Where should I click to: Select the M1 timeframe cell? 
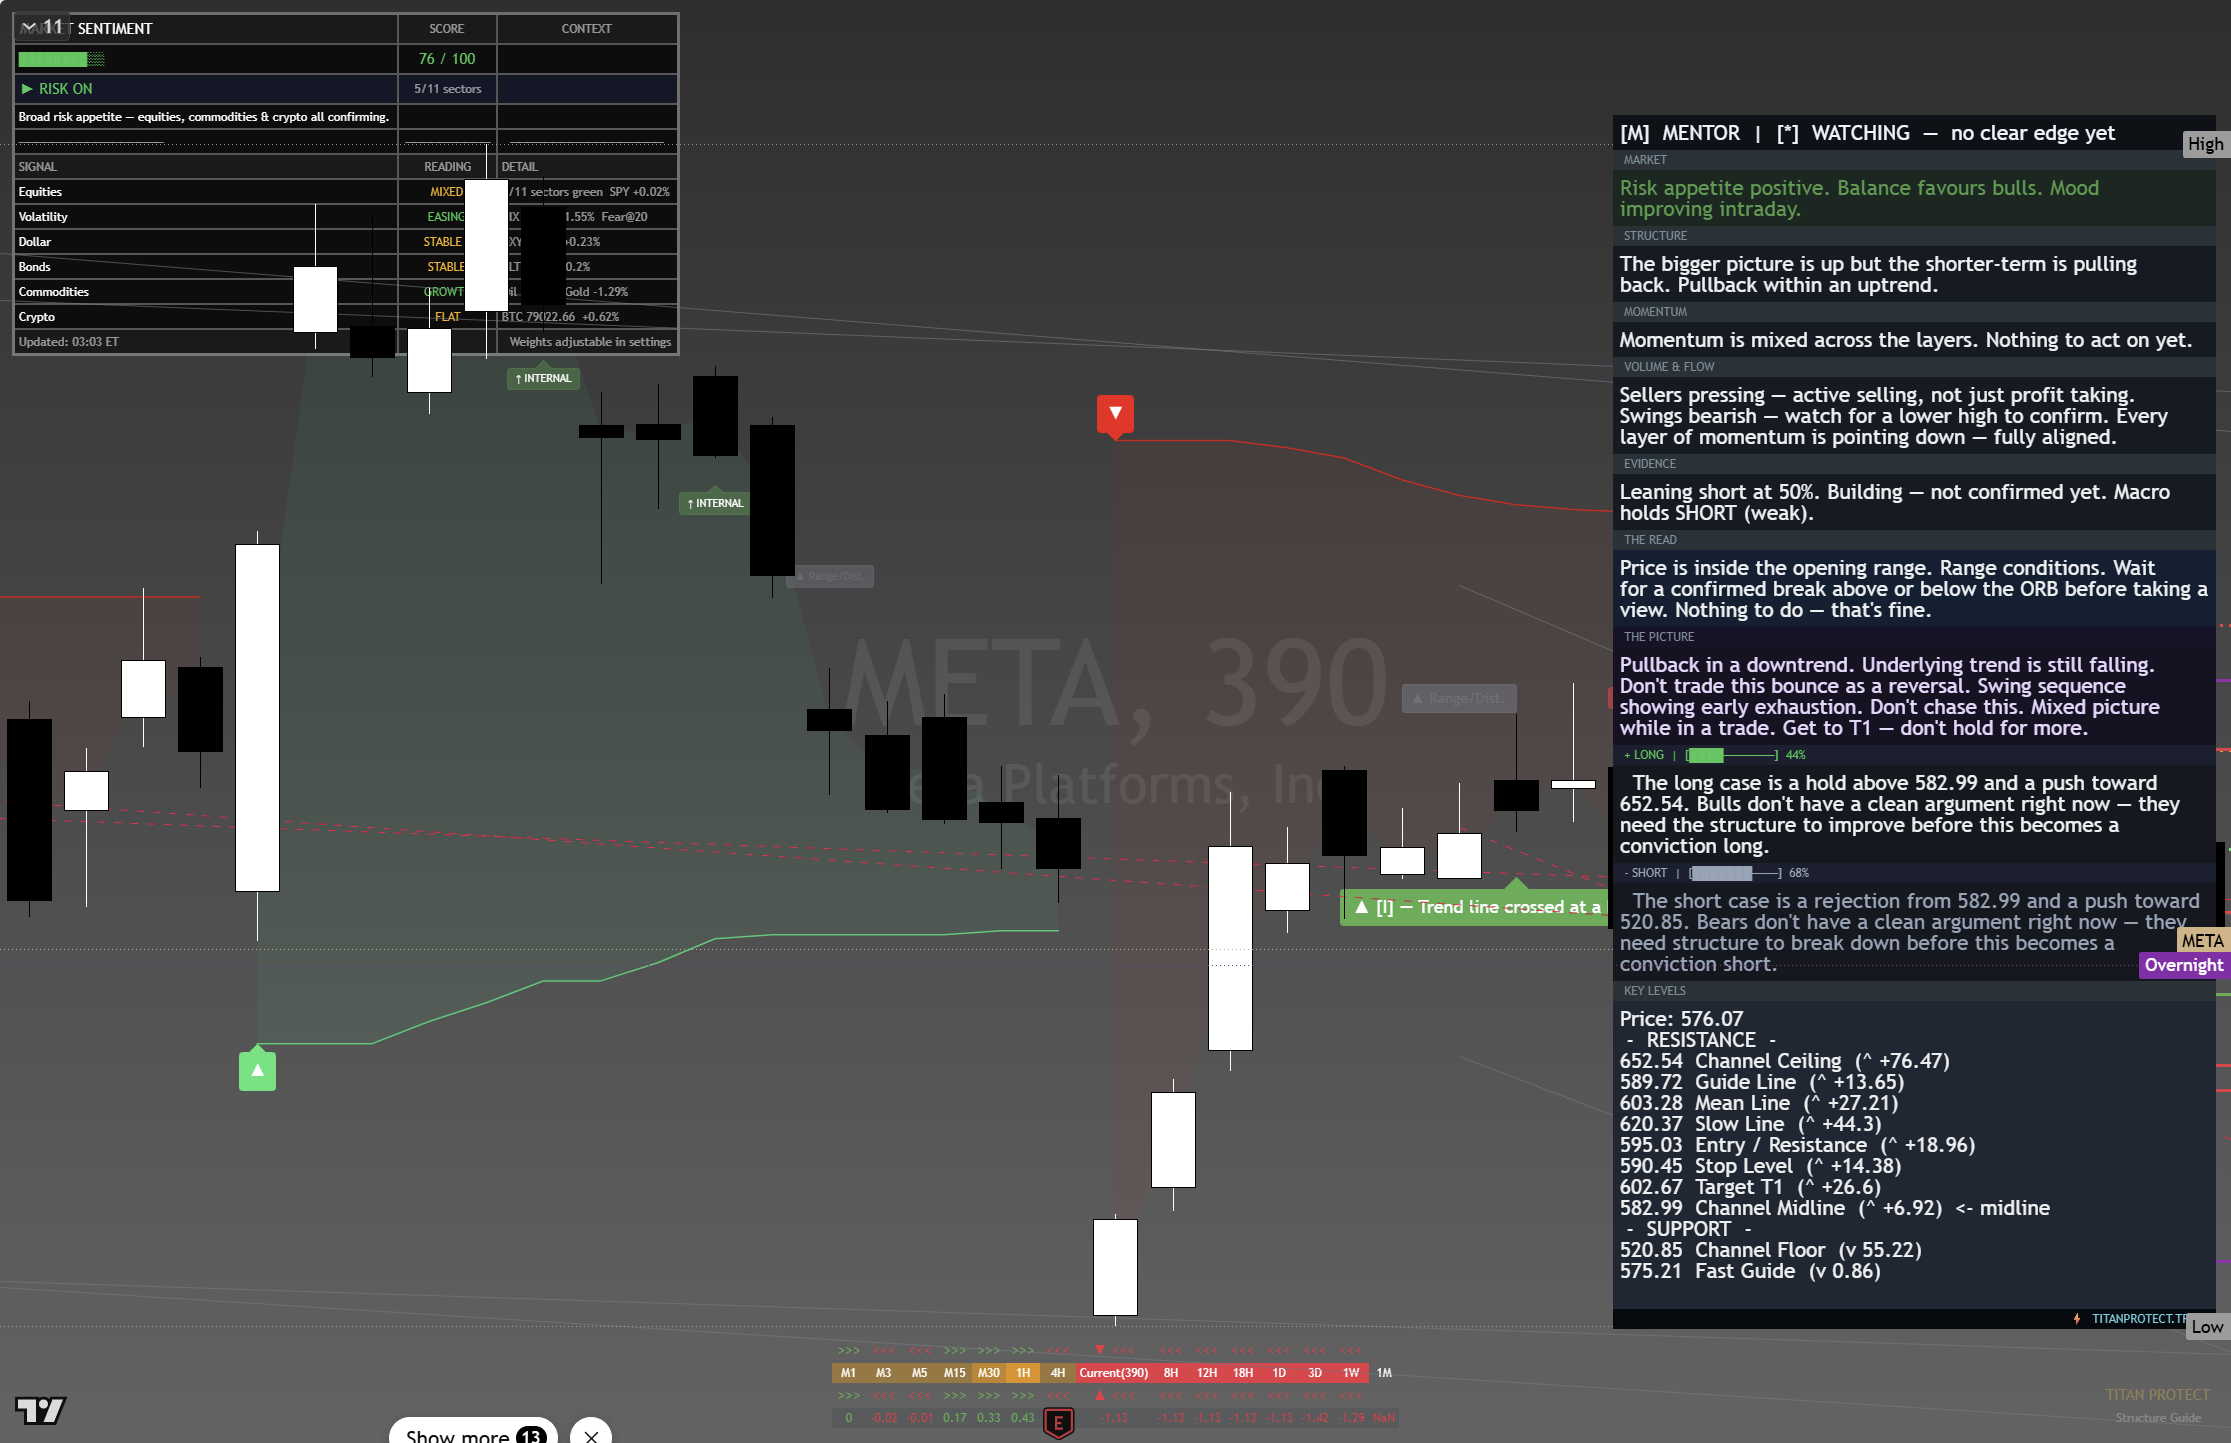coord(848,1373)
